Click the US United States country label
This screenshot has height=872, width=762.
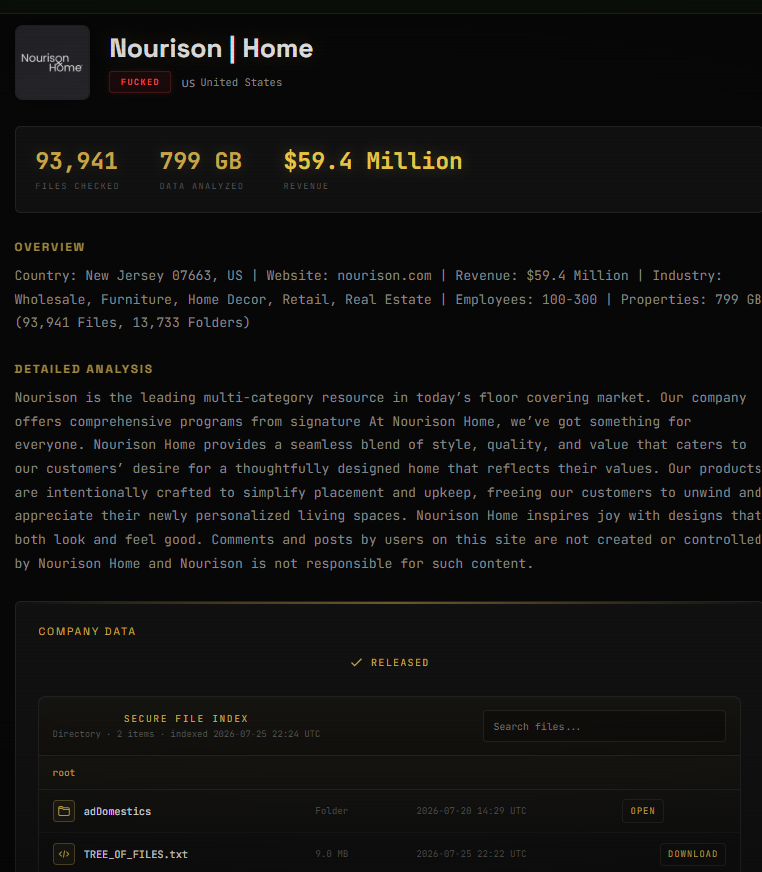(x=231, y=82)
